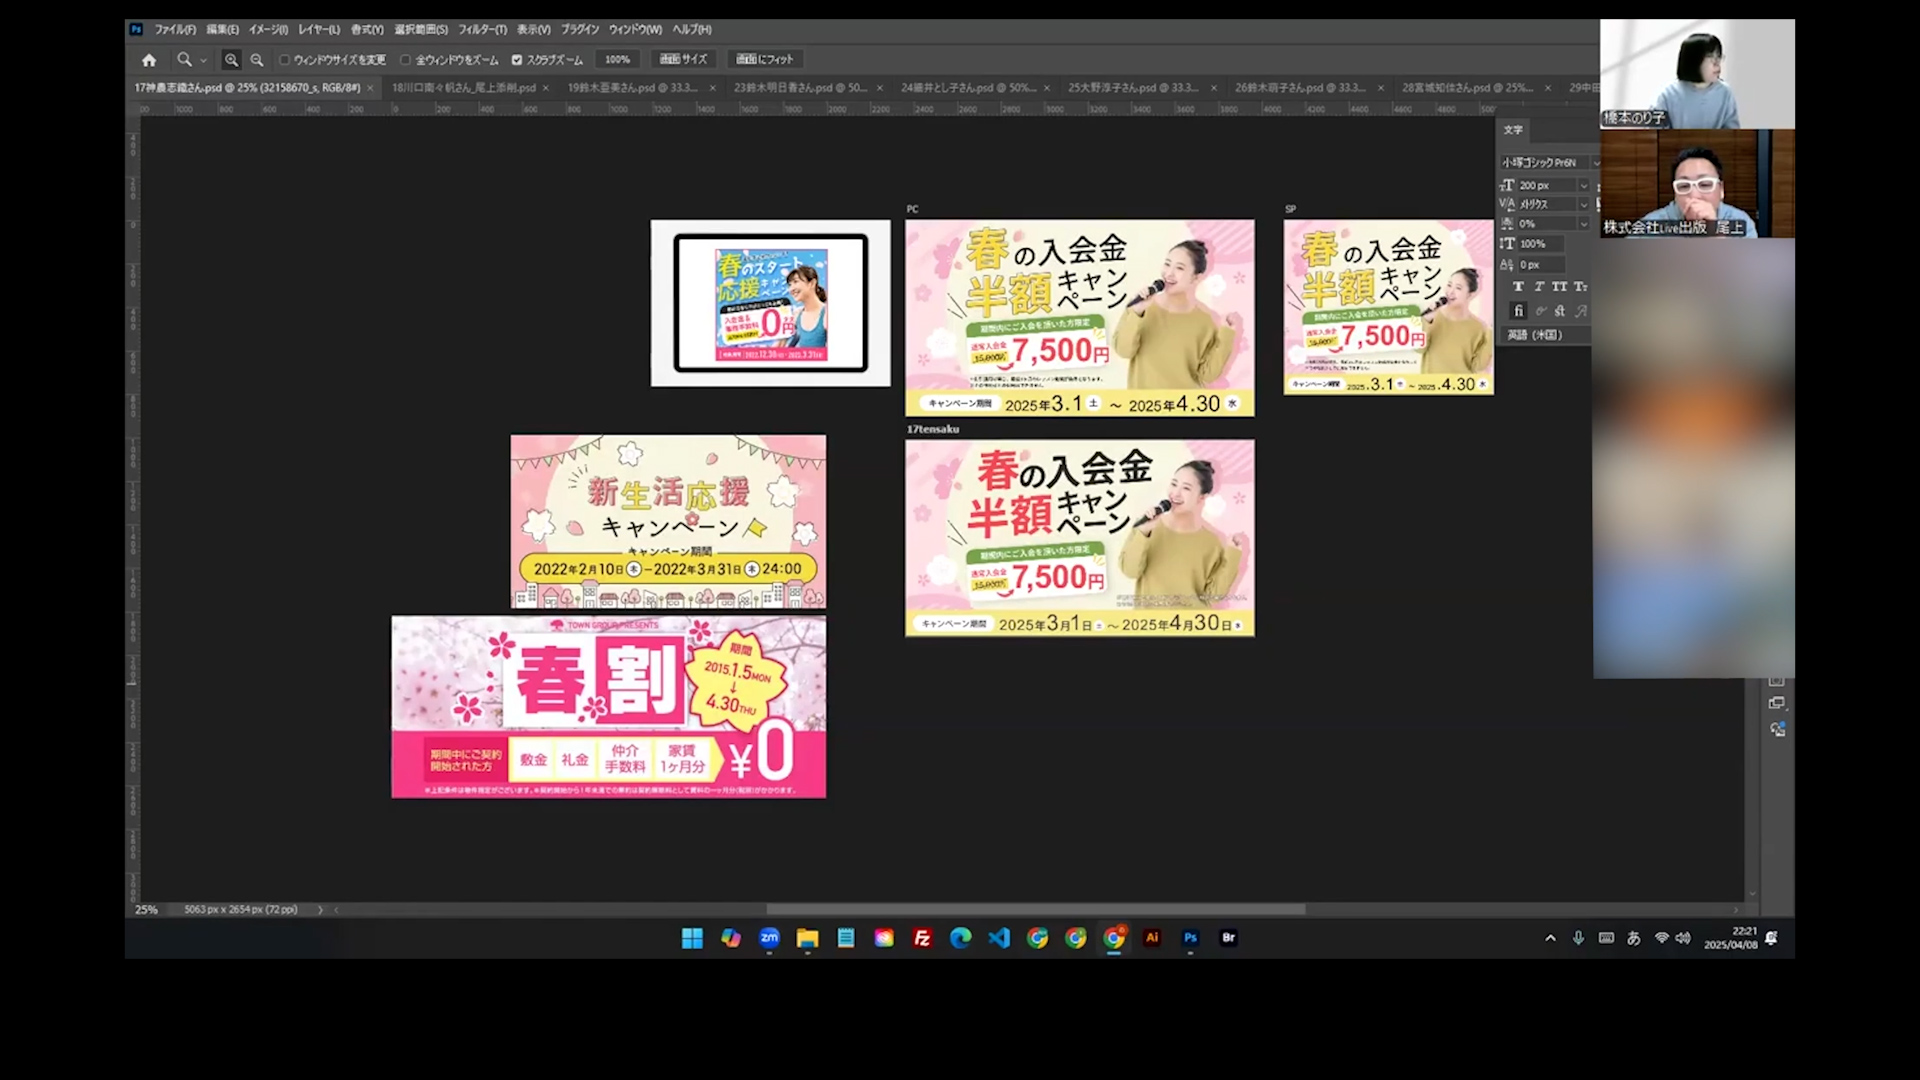1920x1080 pixels.
Task: Toggle Faux Italic text style
Action: pos(1539,287)
